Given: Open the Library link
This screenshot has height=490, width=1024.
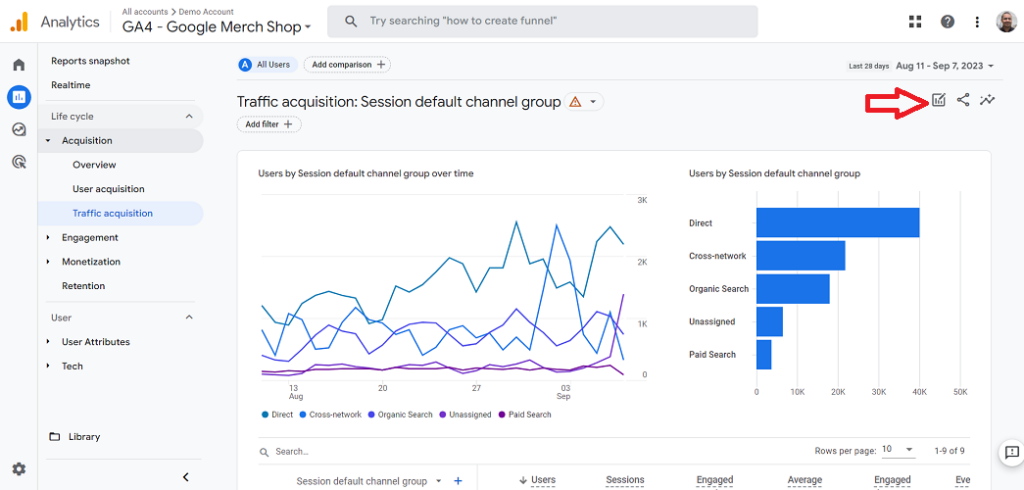Looking at the screenshot, I should click(x=84, y=437).
